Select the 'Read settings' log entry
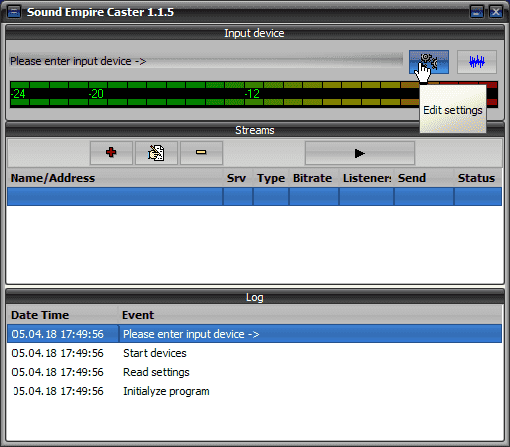 tap(254, 372)
